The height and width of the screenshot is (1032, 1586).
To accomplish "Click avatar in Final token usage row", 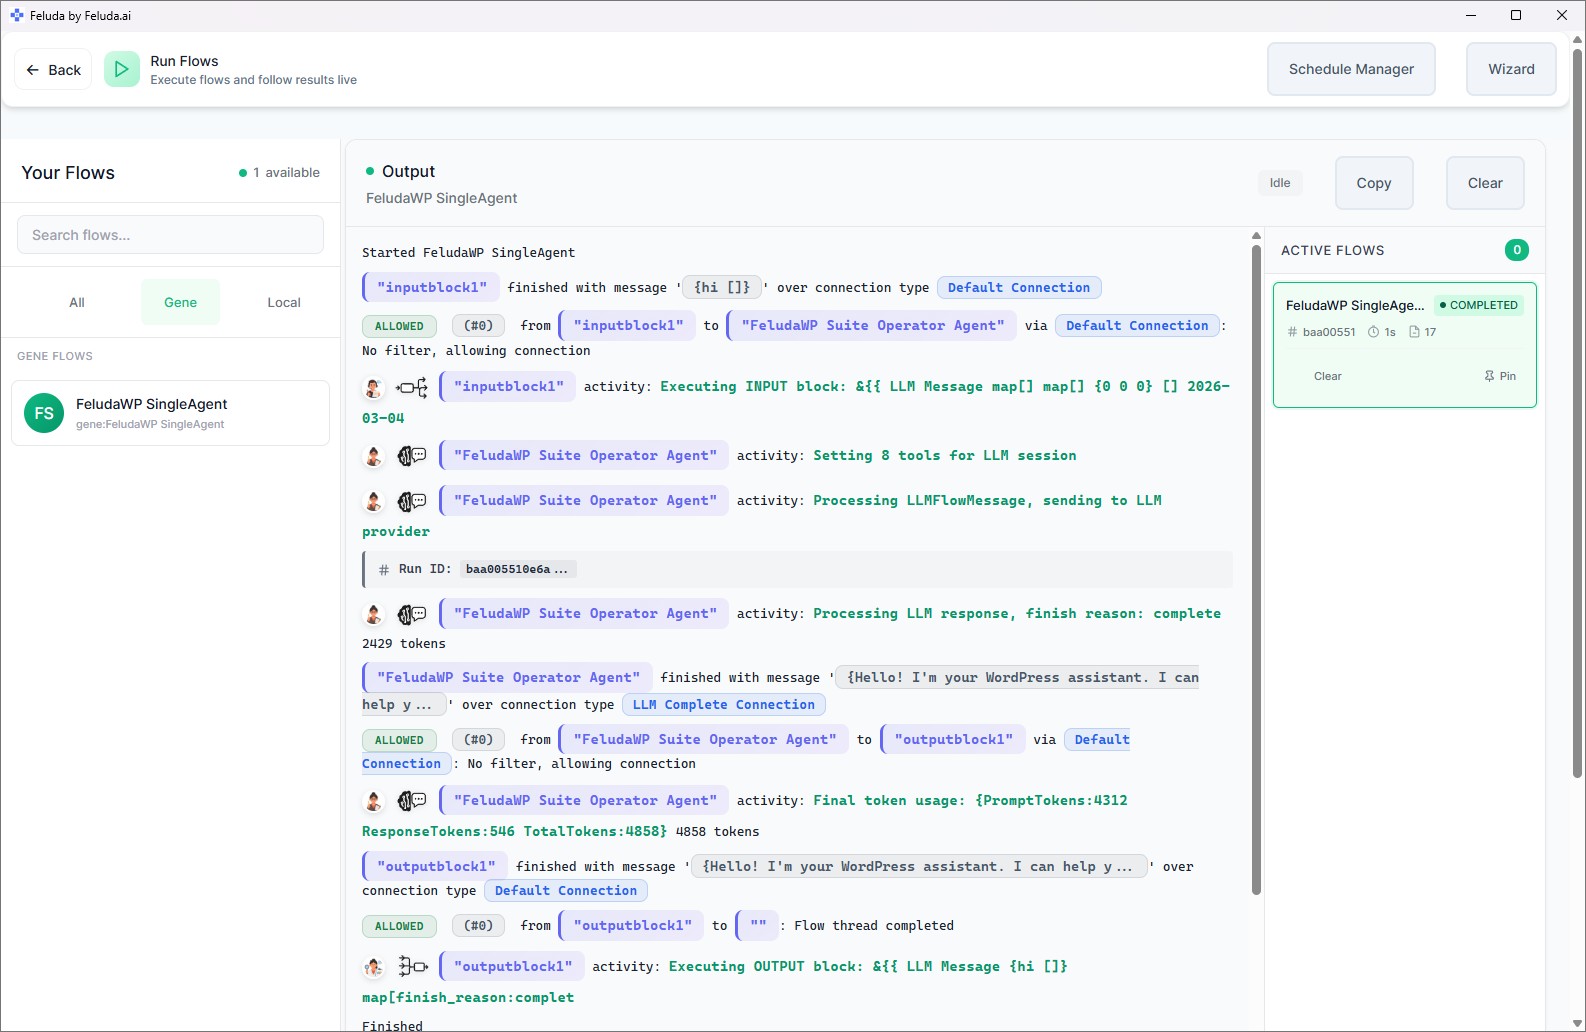I will (x=373, y=801).
